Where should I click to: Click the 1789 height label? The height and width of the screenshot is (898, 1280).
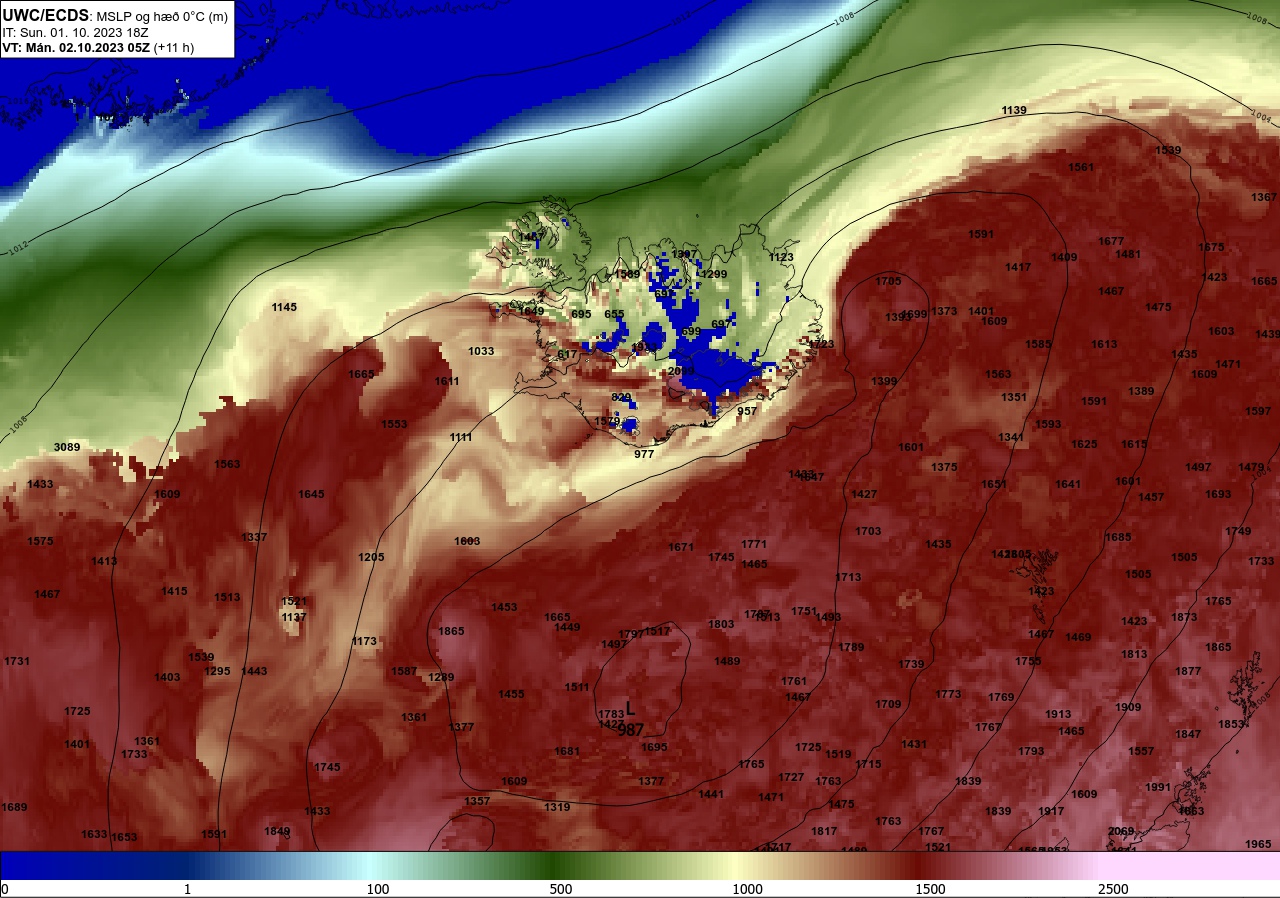tap(851, 647)
